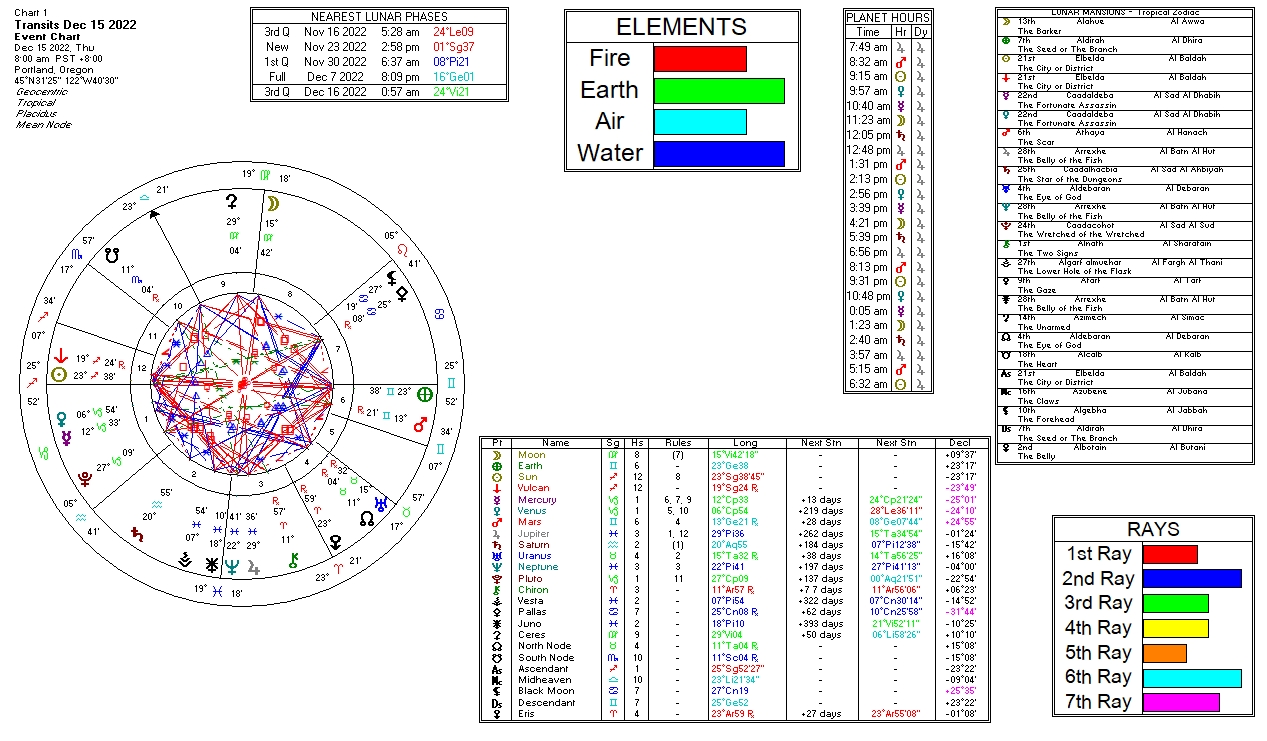Select the cyan Air element bar

tap(700, 122)
